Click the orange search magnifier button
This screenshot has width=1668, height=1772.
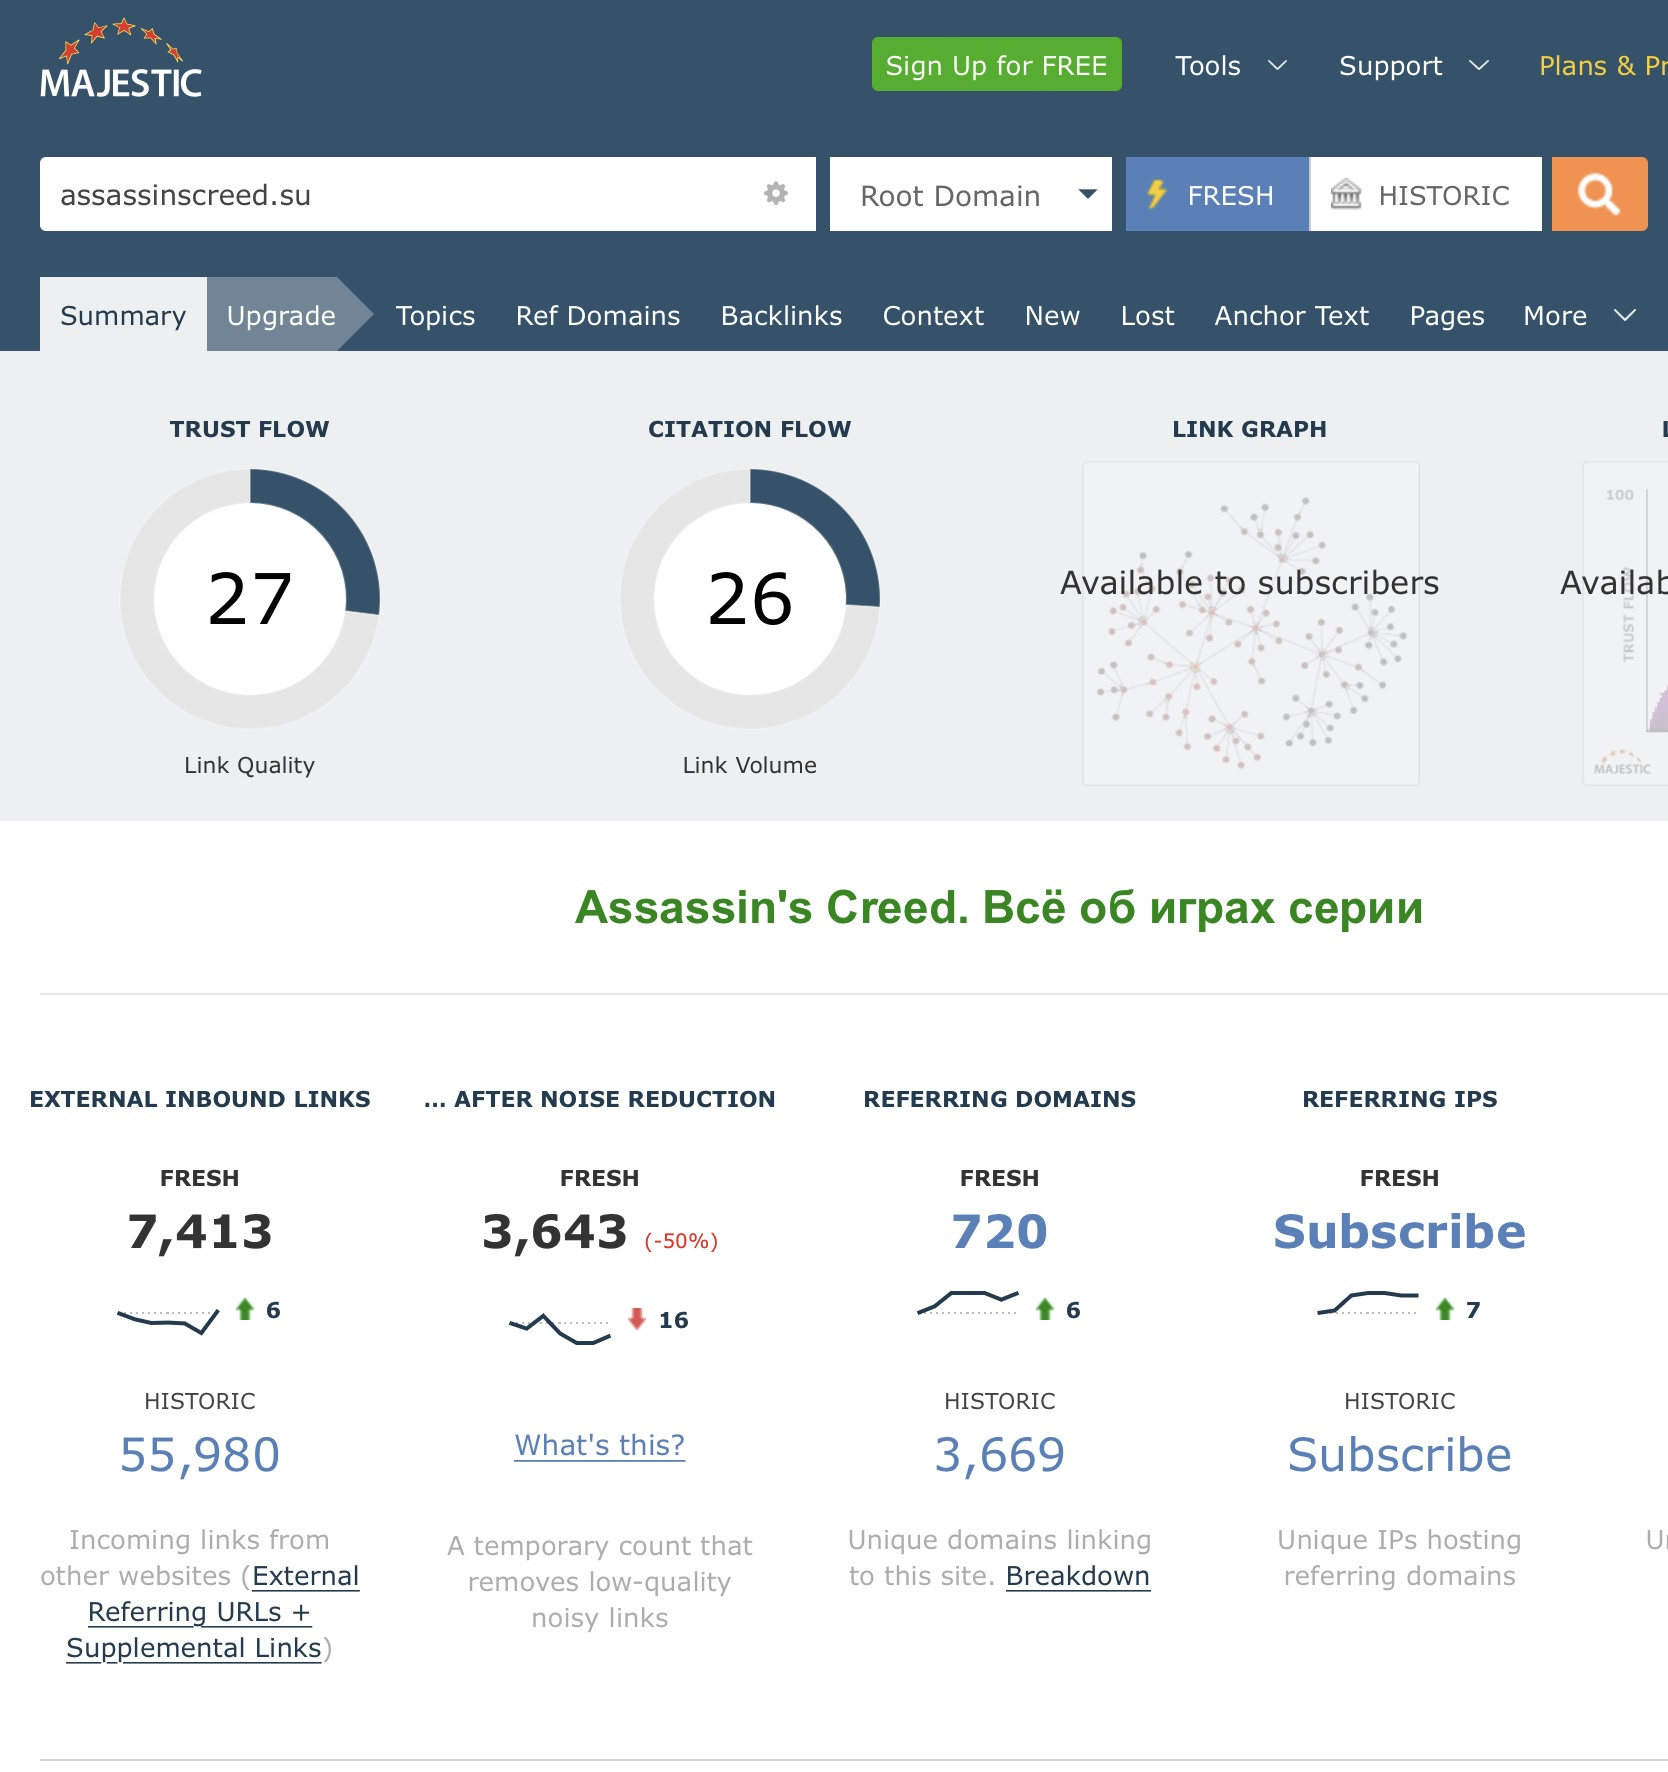(x=1599, y=194)
